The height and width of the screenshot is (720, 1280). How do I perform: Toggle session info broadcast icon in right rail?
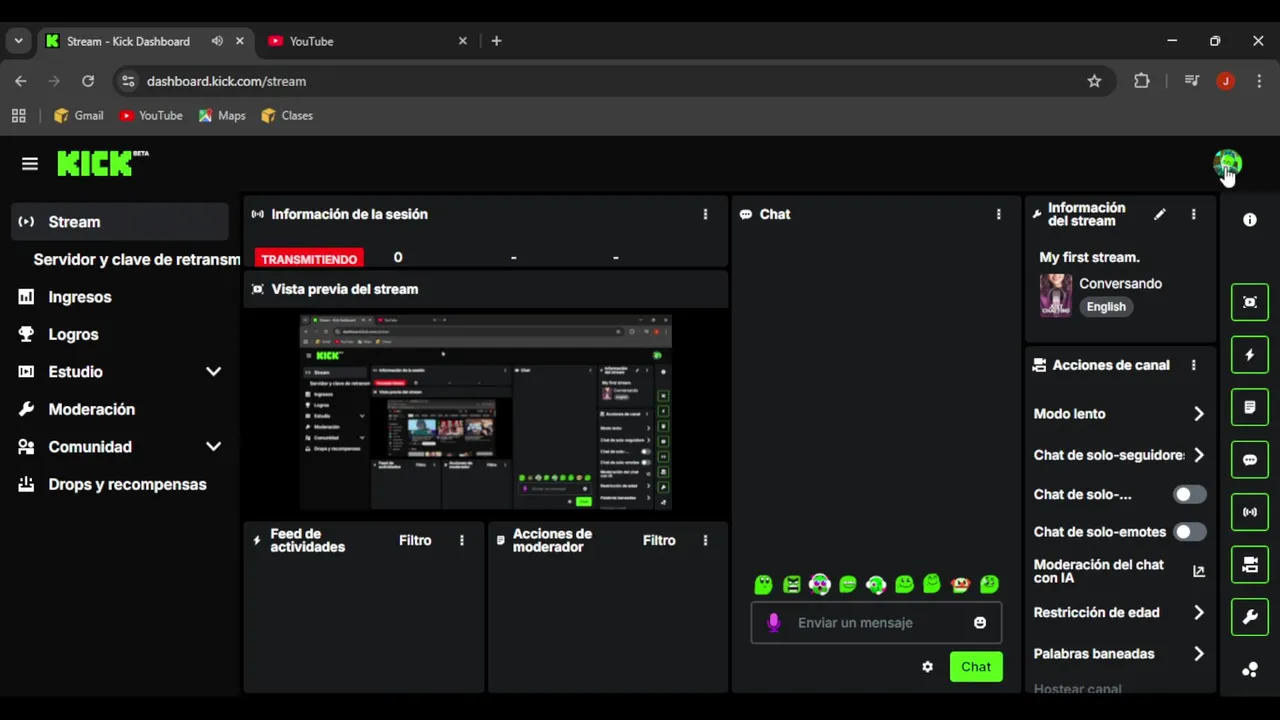pyautogui.click(x=1249, y=512)
